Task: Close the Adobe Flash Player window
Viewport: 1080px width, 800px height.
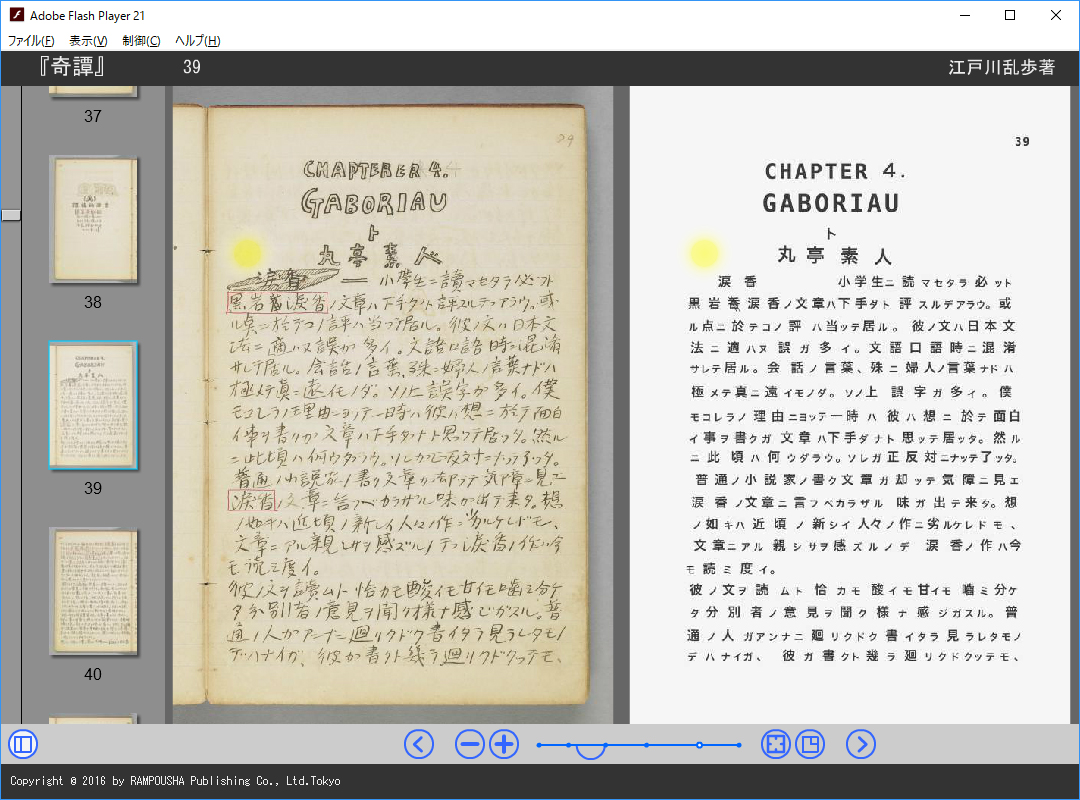Action: (x=1055, y=15)
